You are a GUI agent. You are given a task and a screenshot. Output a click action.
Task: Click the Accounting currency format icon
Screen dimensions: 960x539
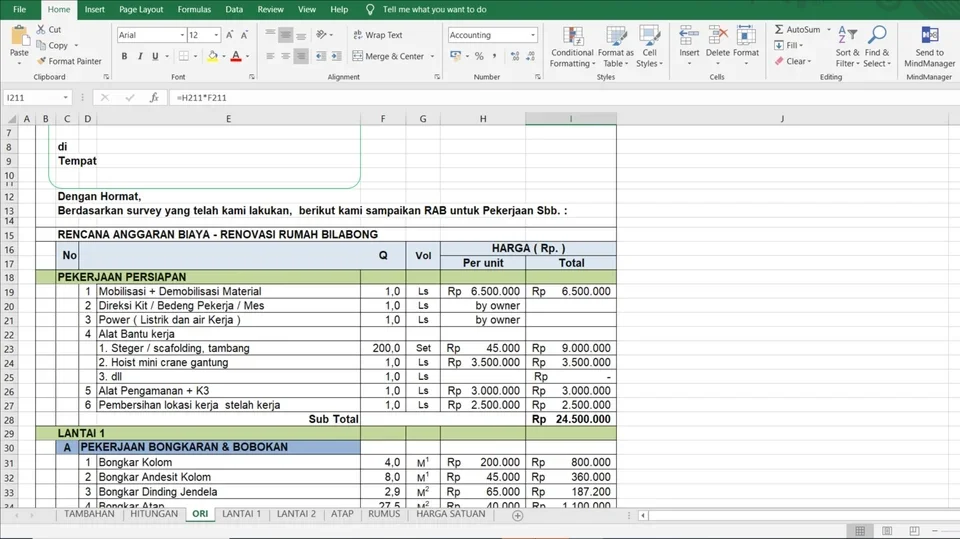(x=456, y=56)
